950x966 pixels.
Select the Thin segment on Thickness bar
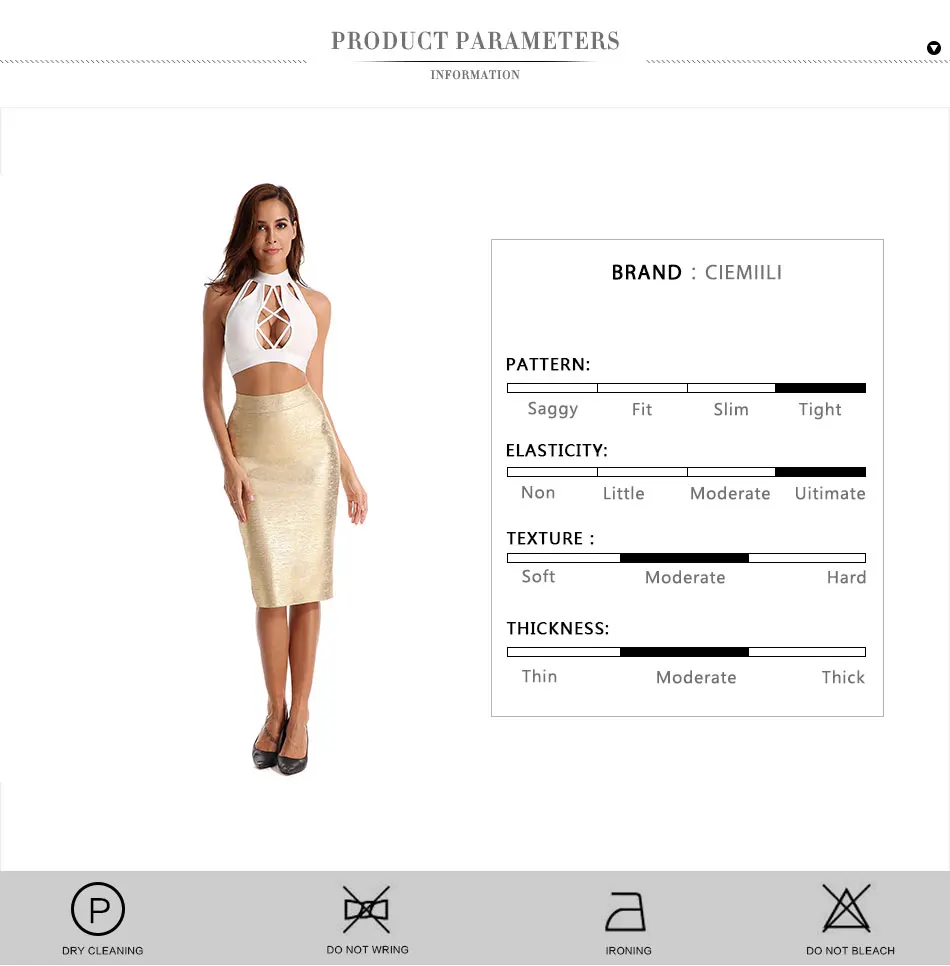pyautogui.click(x=563, y=652)
